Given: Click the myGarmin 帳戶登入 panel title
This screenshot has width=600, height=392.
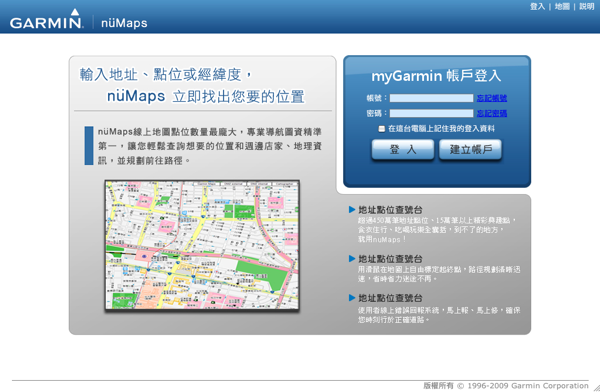Looking at the screenshot, I should coord(436,76).
